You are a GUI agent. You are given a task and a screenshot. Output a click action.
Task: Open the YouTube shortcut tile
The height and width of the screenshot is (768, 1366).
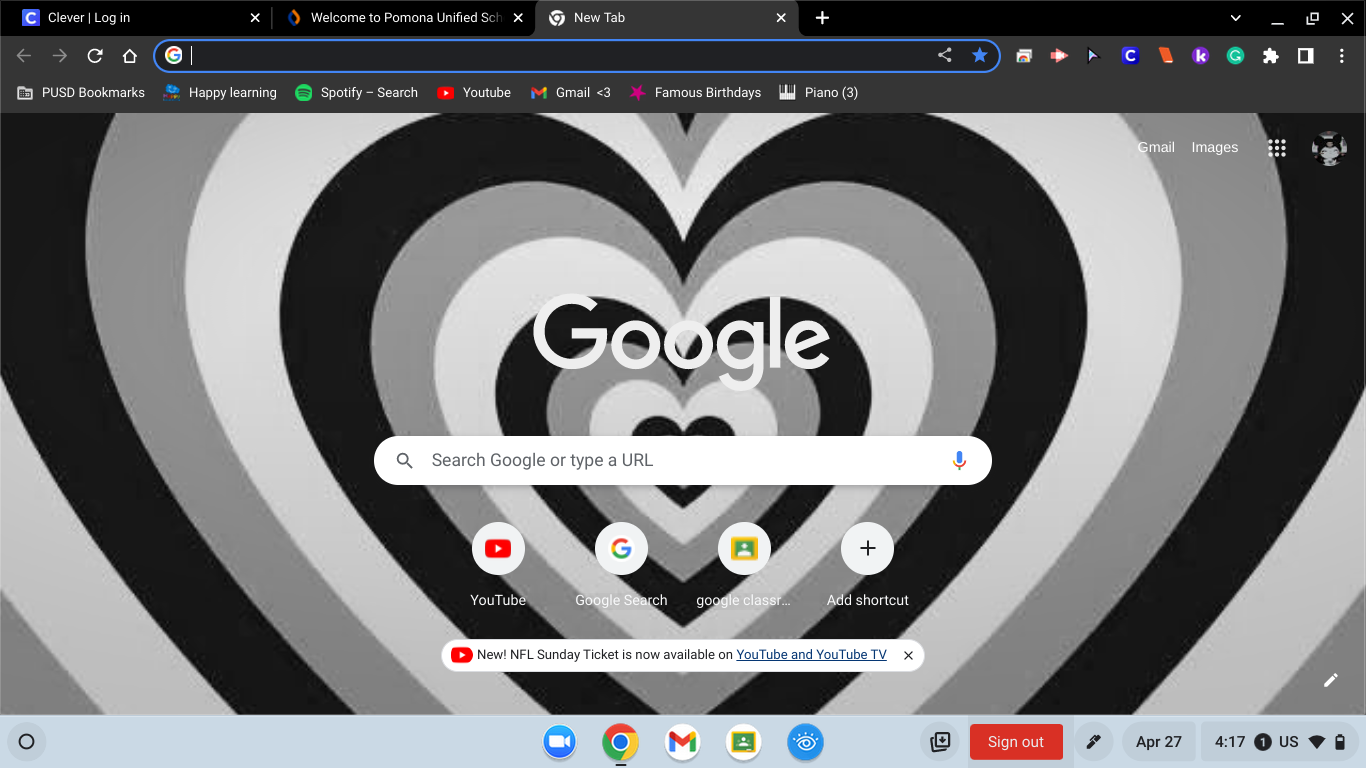pyautogui.click(x=498, y=565)
